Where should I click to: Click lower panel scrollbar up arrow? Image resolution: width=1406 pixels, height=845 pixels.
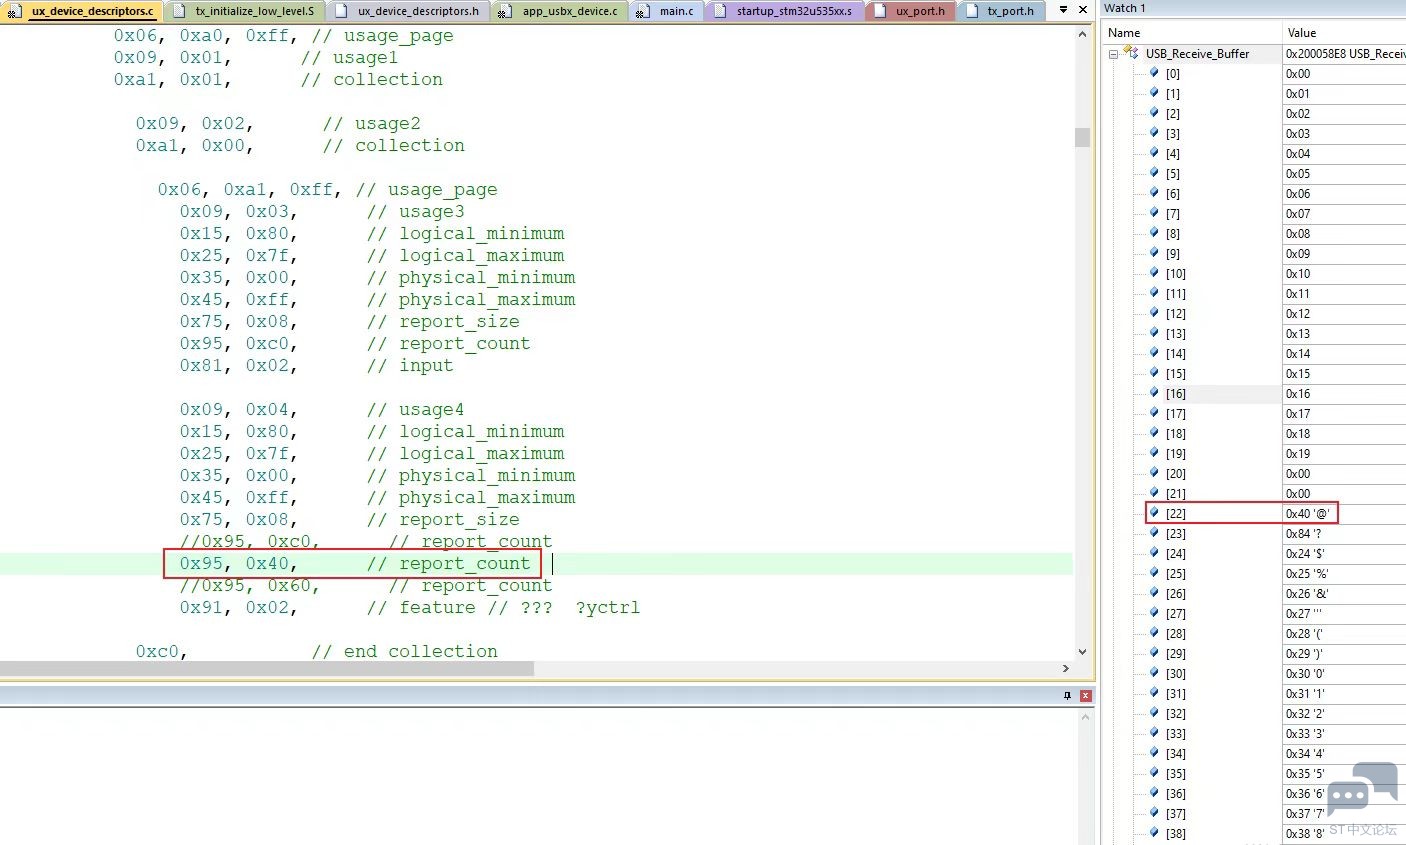pos(1086,717)
